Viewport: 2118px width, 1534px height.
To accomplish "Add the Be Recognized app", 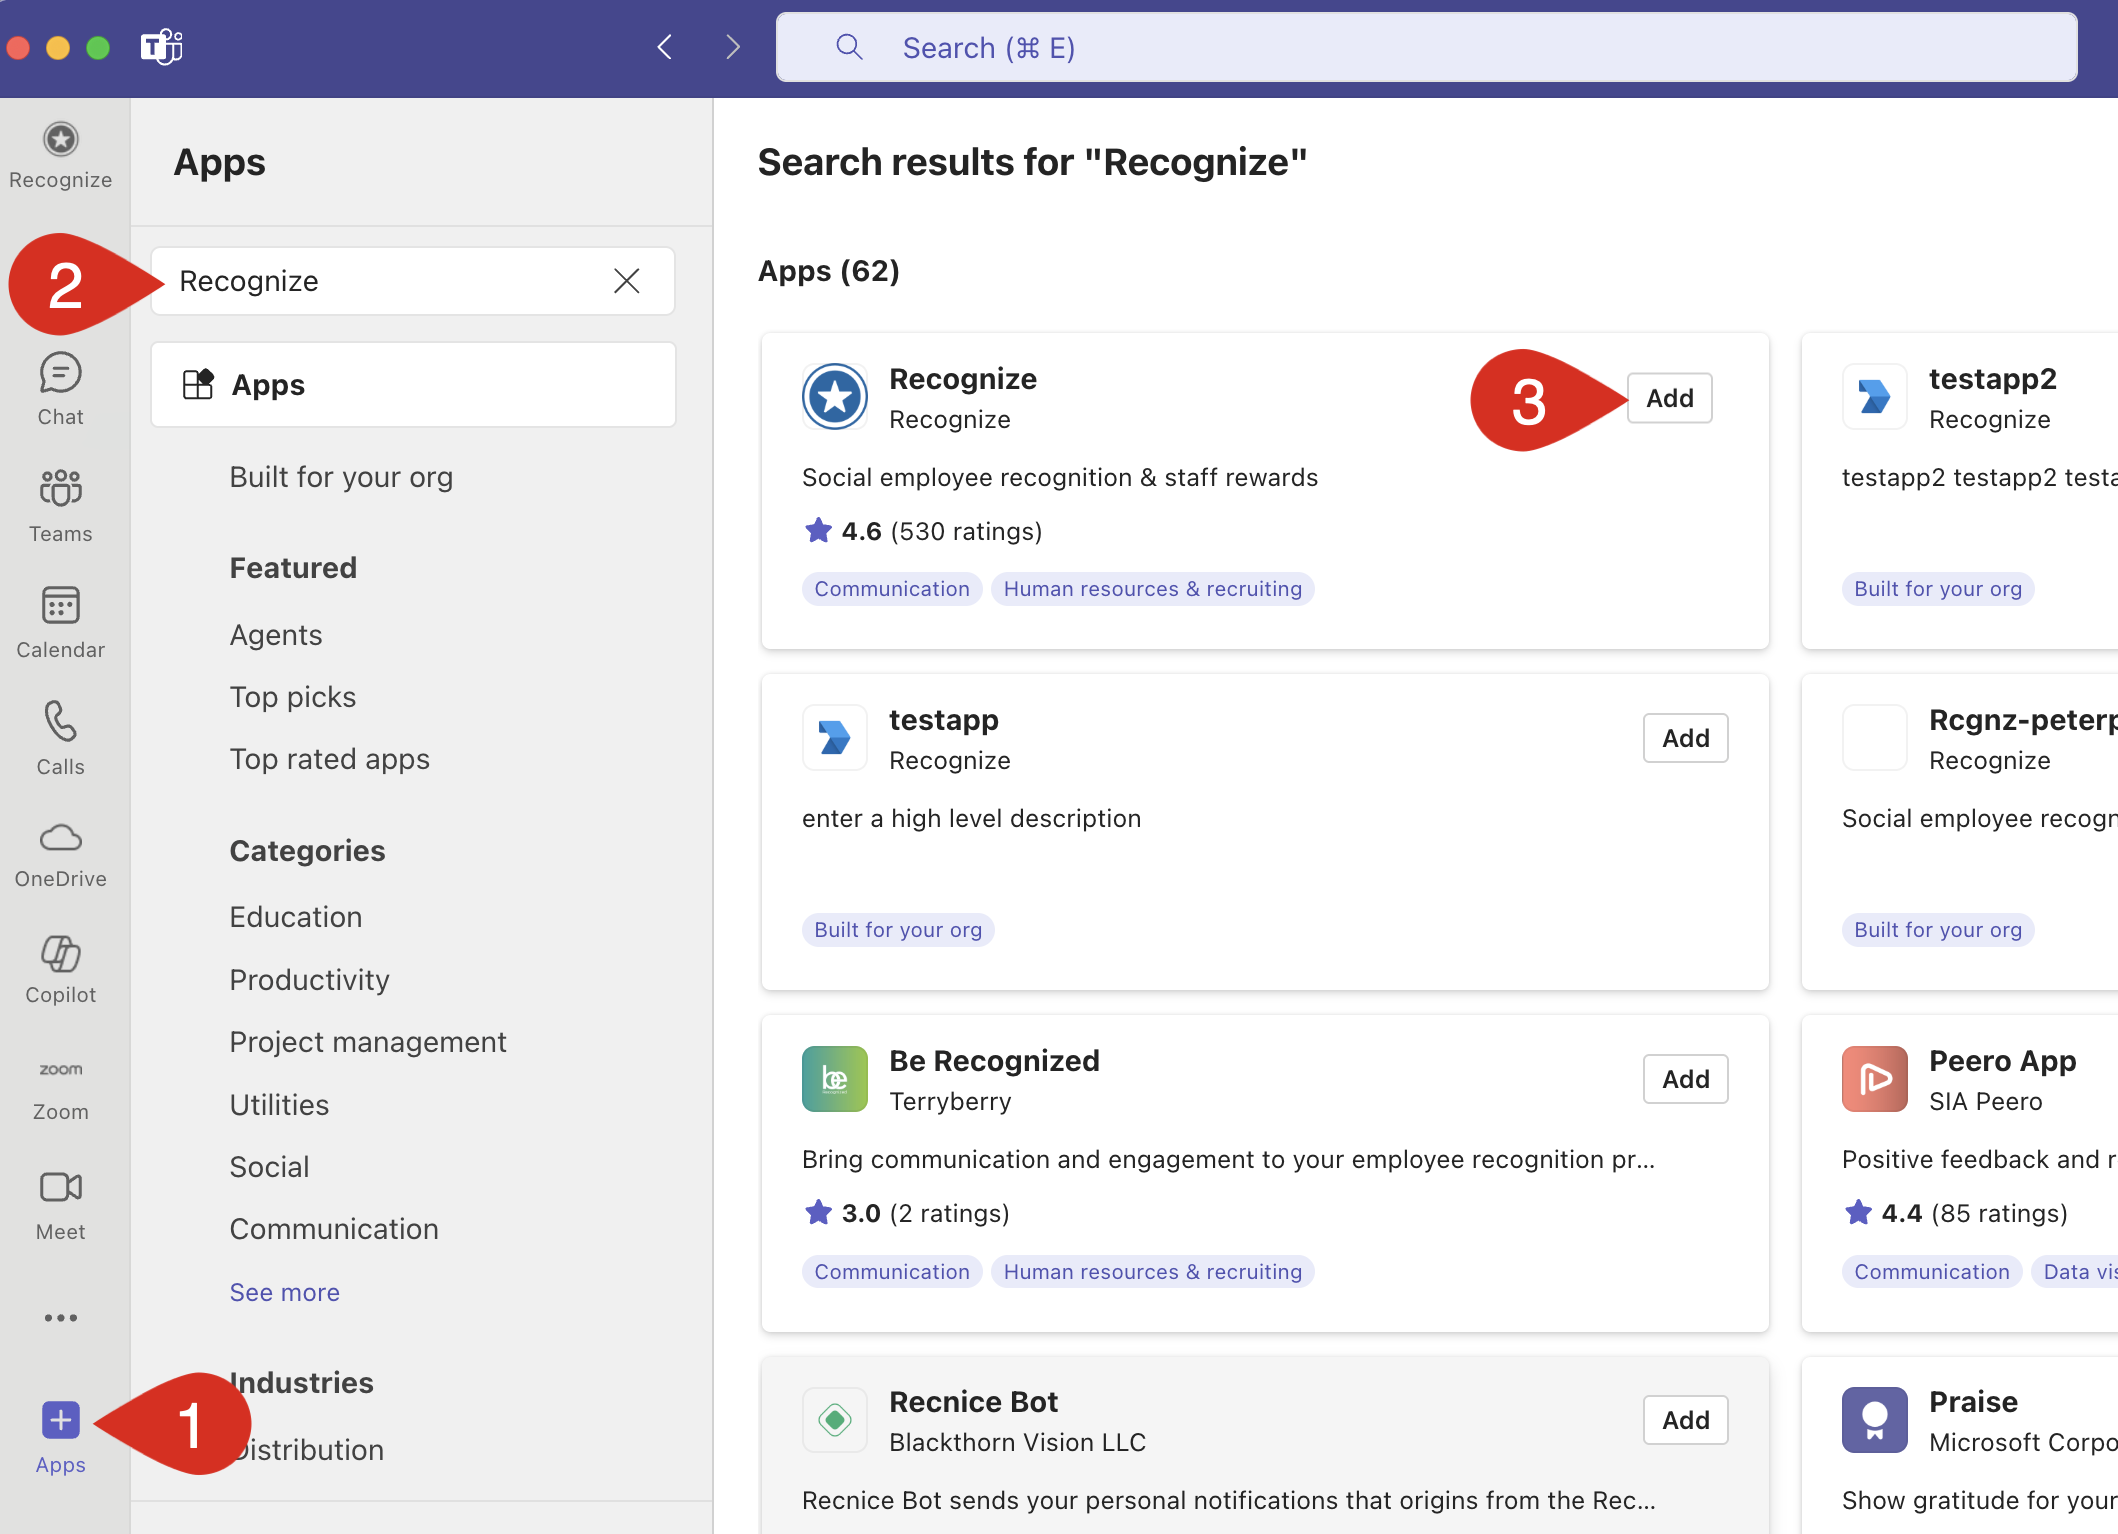I will click(1685, 1079).
